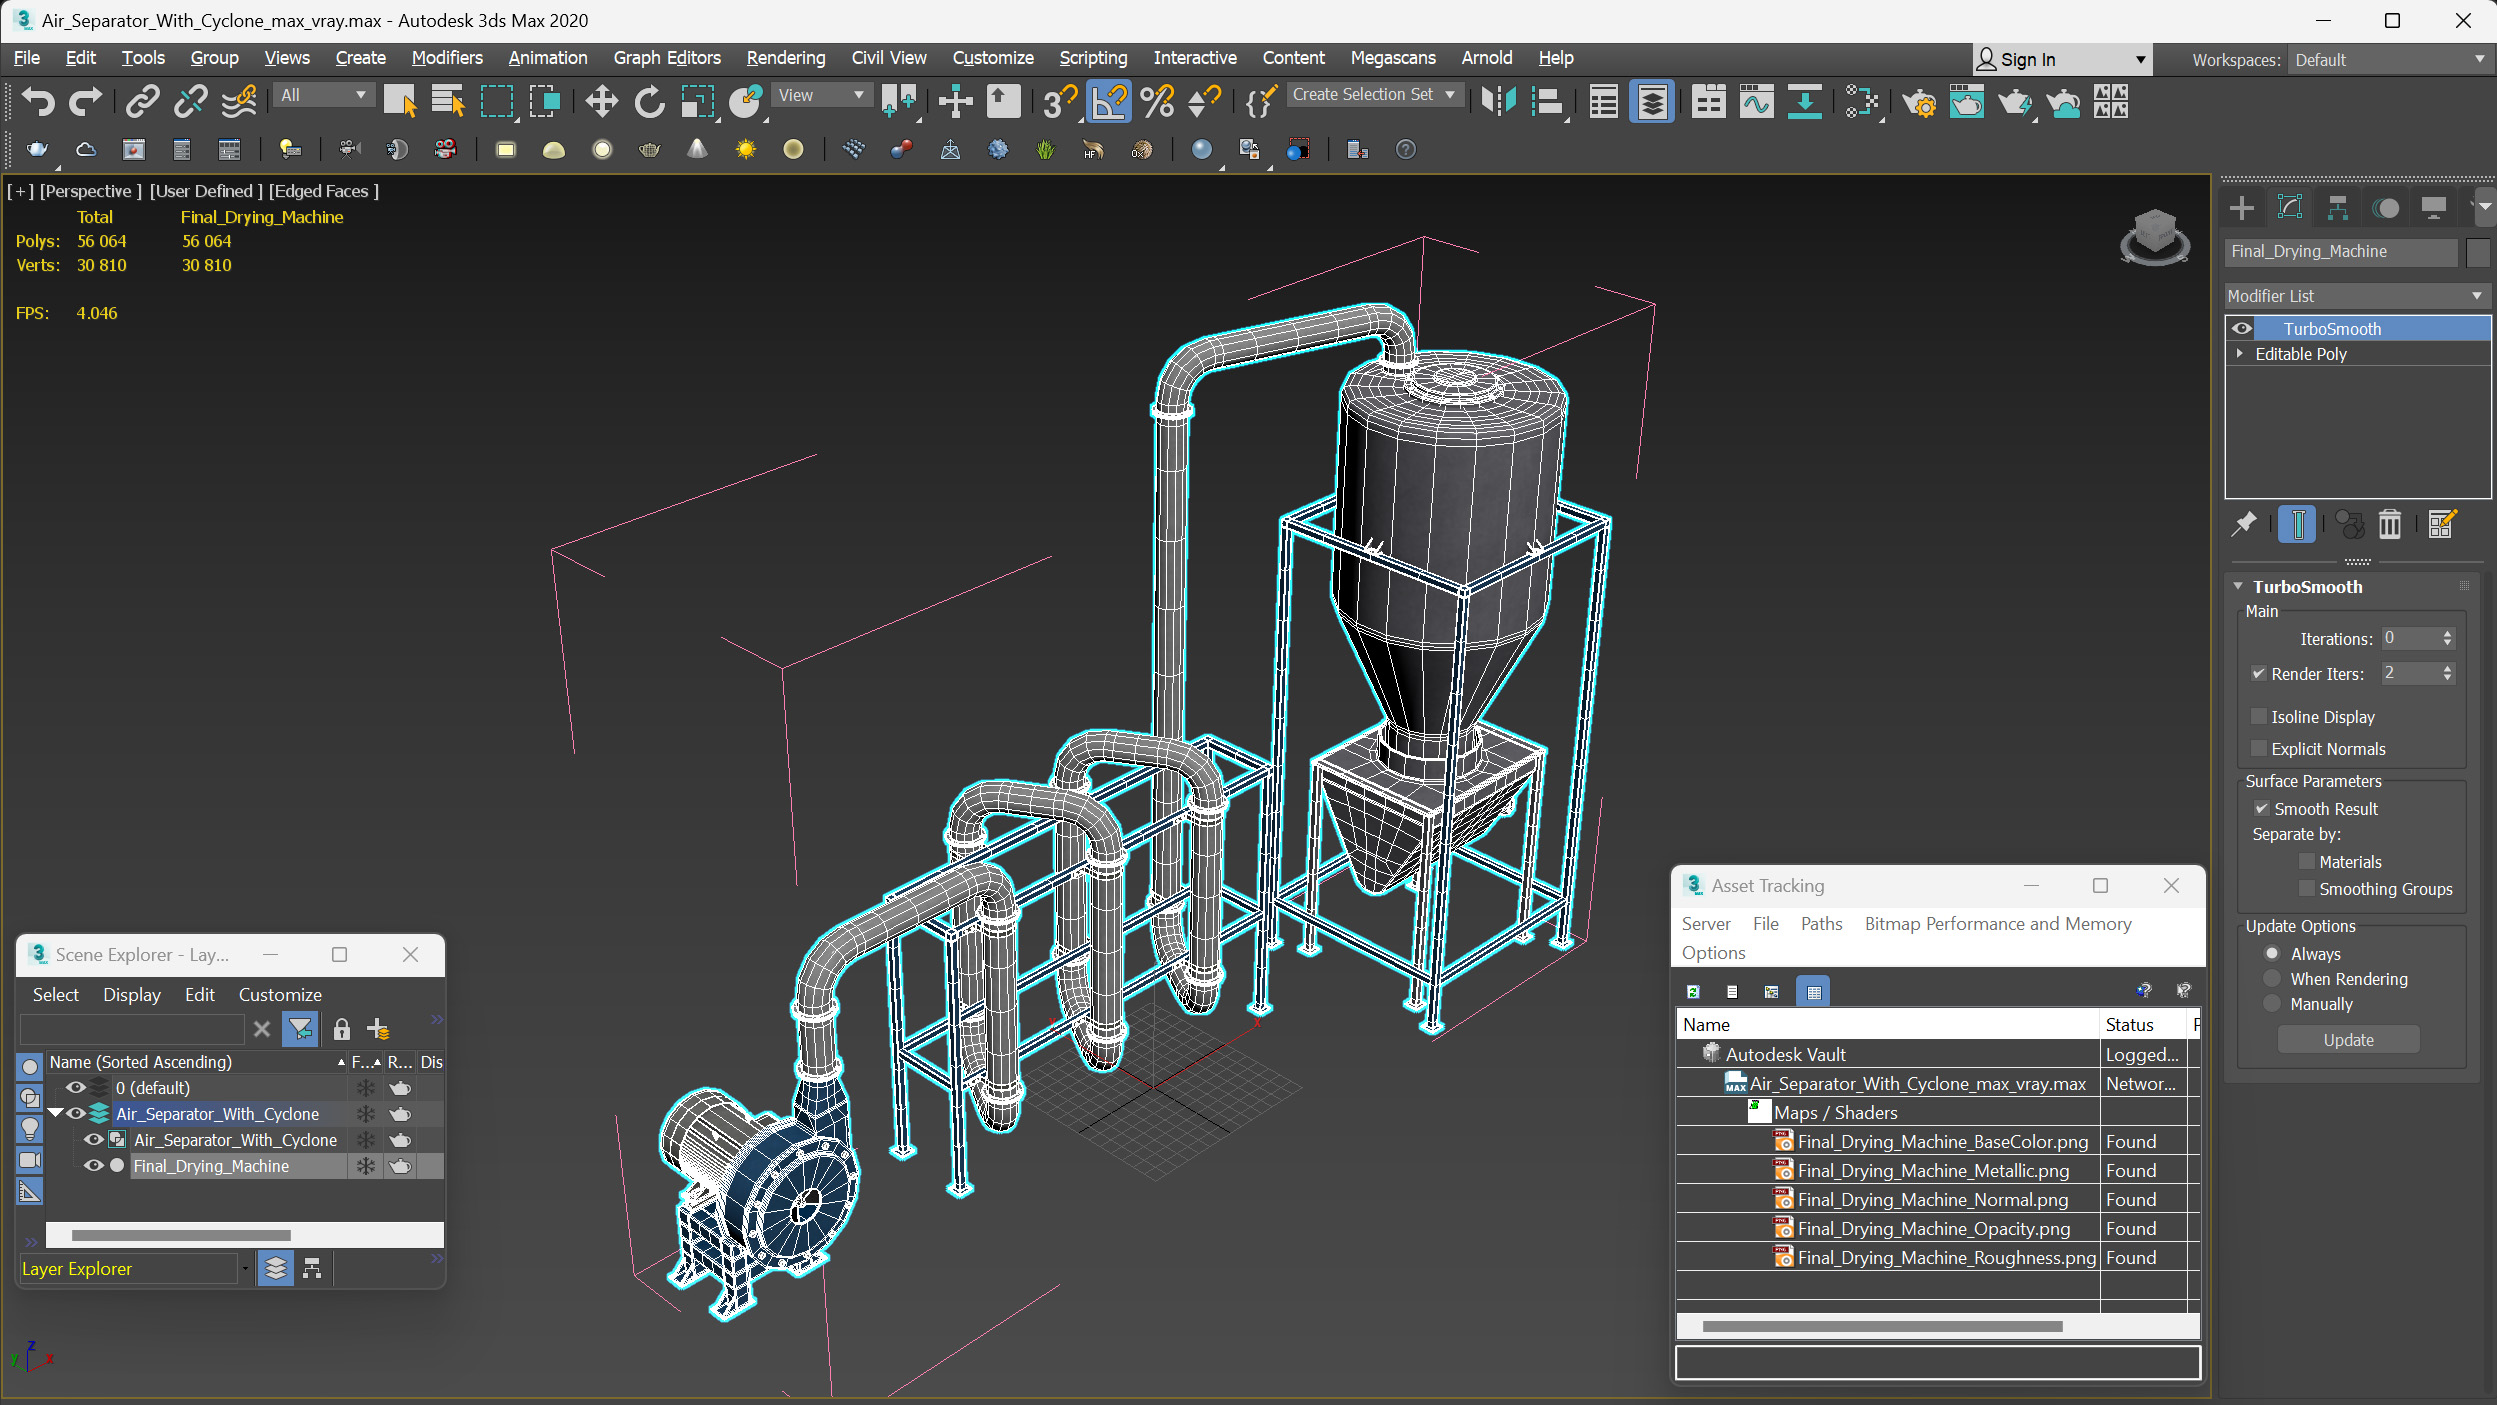Viewport: 2497px width, 1405px height.
Task: Click the Mirror tool icon
Action: click(x=1499, y=101)
